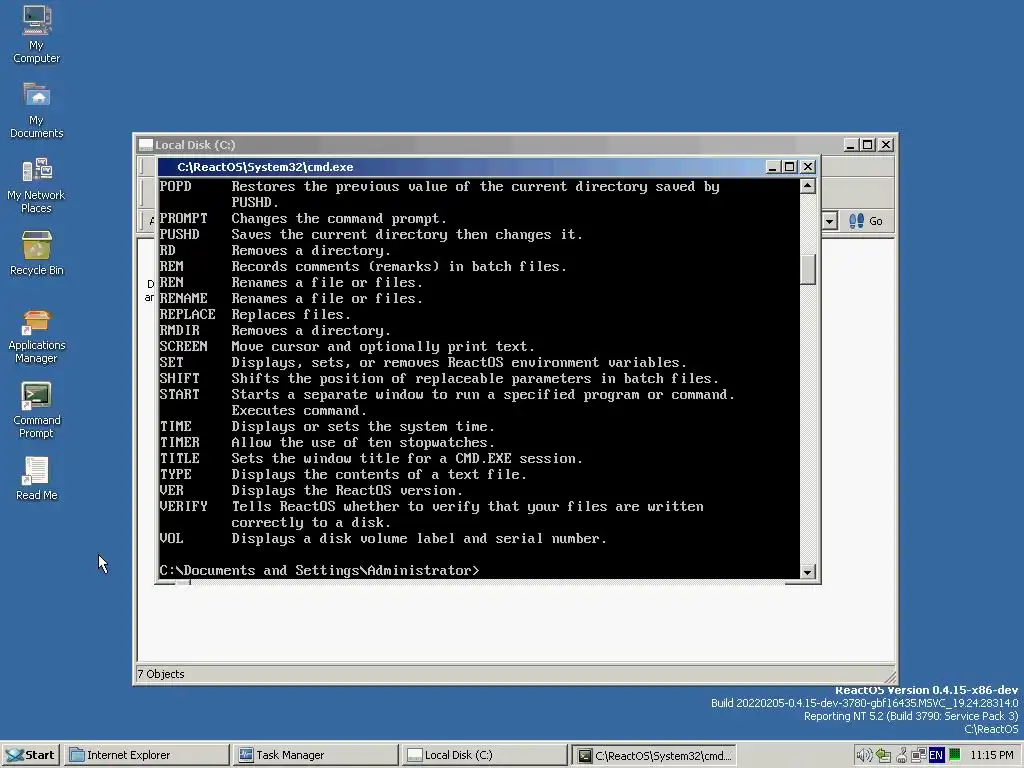Click cmd scrollbar down arrow
The height and width of the screenshot is (768, 1024).
[x=808, y=572]
